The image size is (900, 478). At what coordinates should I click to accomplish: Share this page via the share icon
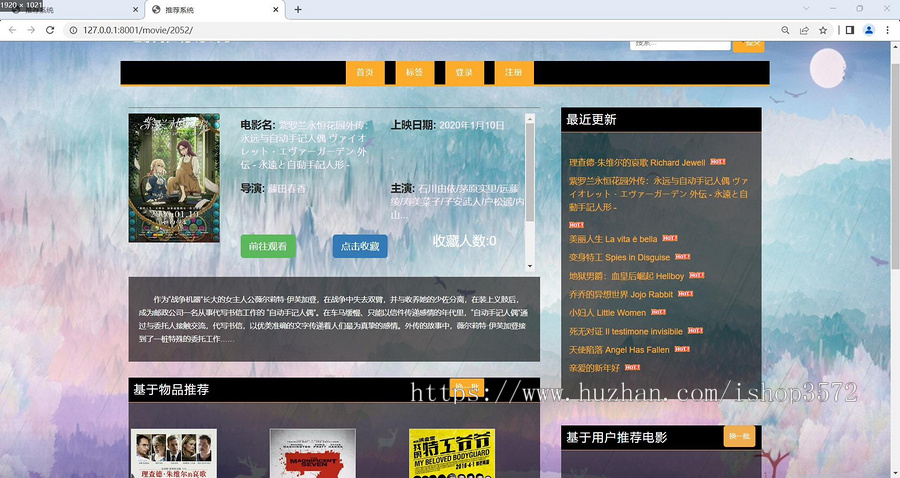[x=804, y=30]
